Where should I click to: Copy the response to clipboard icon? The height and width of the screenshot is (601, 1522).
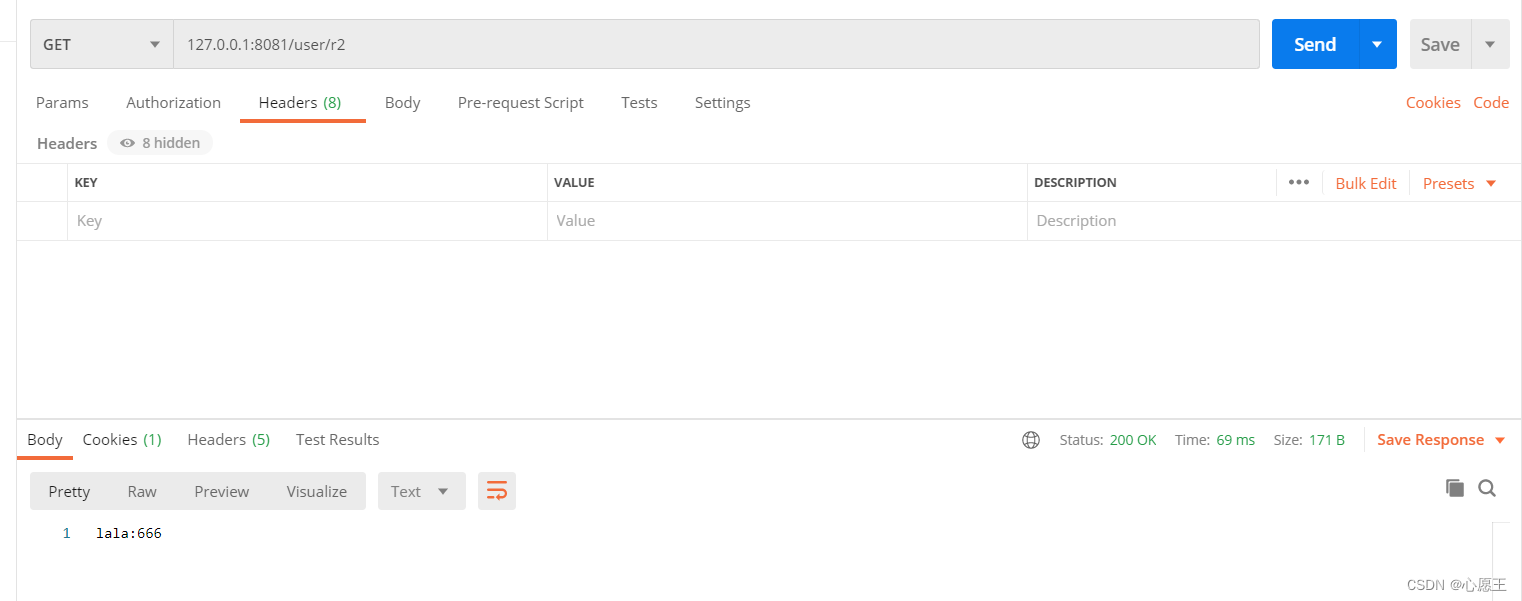click(x=1455, y=488)
